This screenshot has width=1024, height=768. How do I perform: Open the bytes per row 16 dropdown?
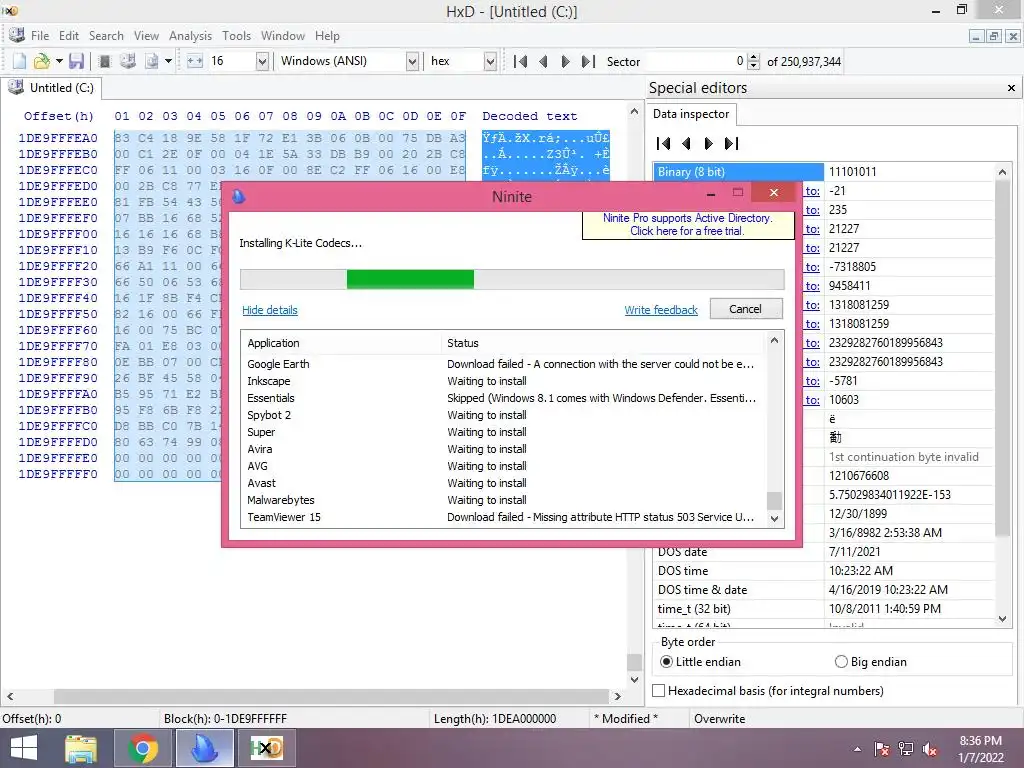pyautogui.click(x=263, y=61)
